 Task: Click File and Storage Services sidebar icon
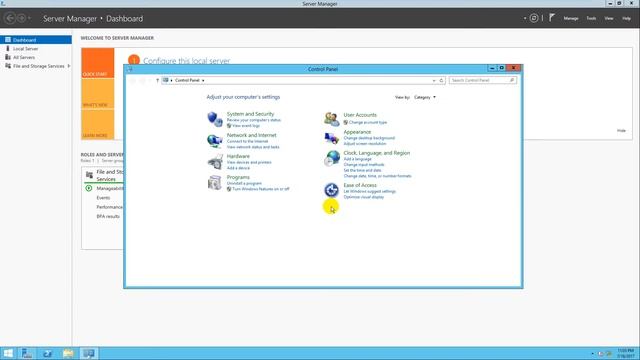(x=8, y=66)
